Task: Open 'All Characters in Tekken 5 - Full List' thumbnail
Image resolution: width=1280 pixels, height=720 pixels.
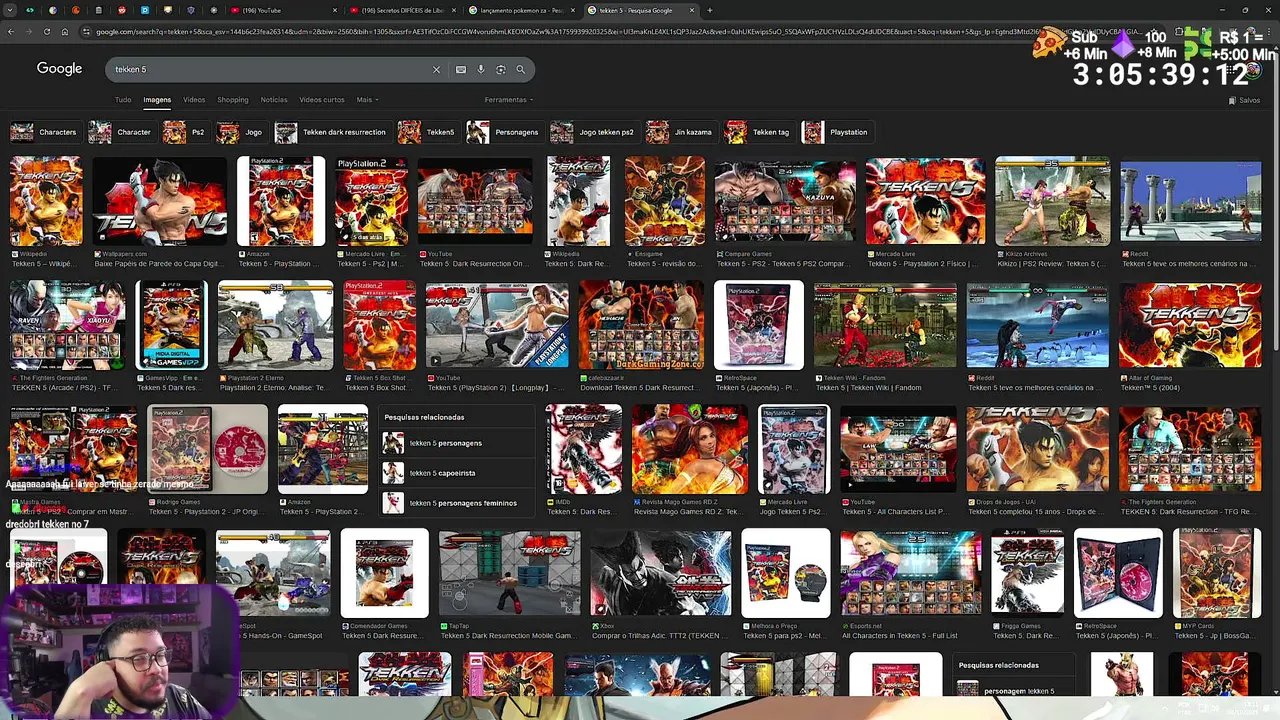Action: click(x=911, y=574)
